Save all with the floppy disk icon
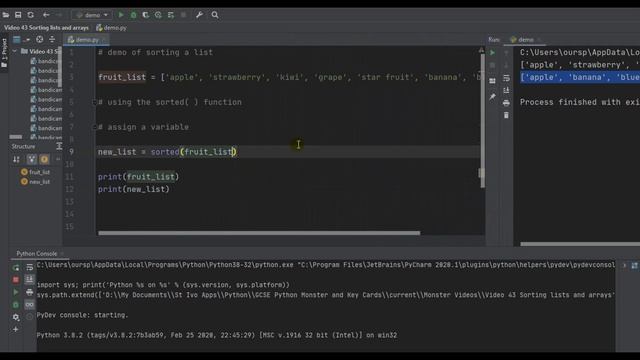 click(x=18, y=15)
